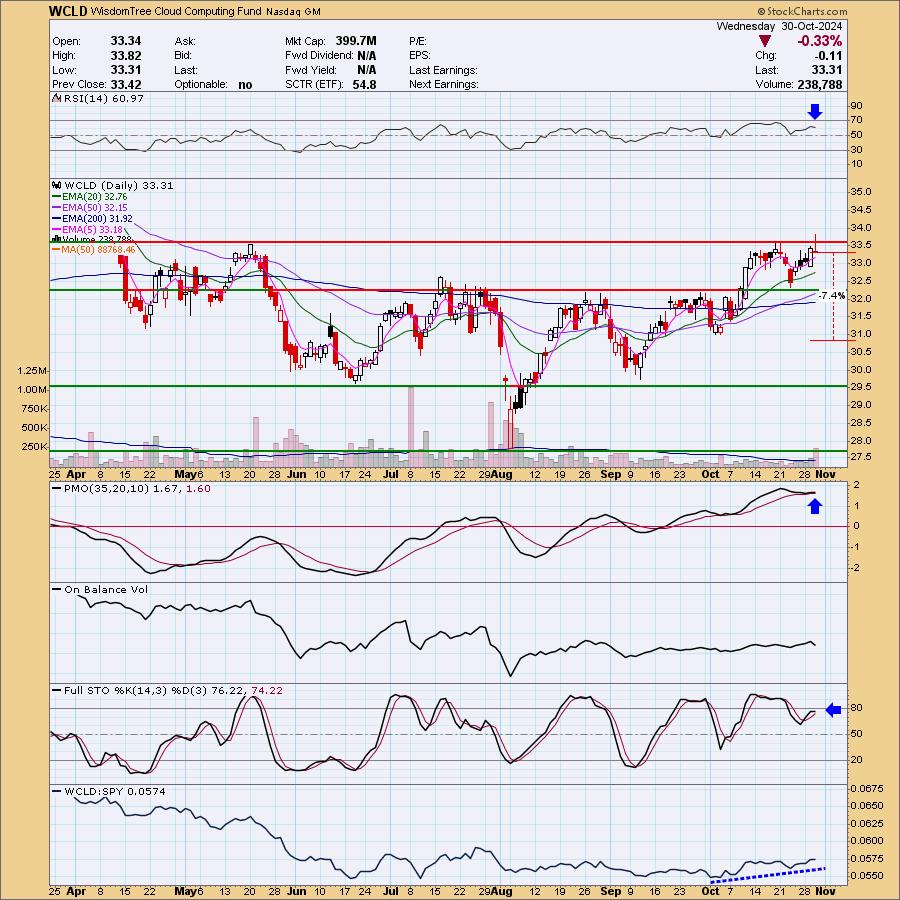
Task: Click the Fwd Dividend label
Action: pyautogui.click(x=319, y=56)
